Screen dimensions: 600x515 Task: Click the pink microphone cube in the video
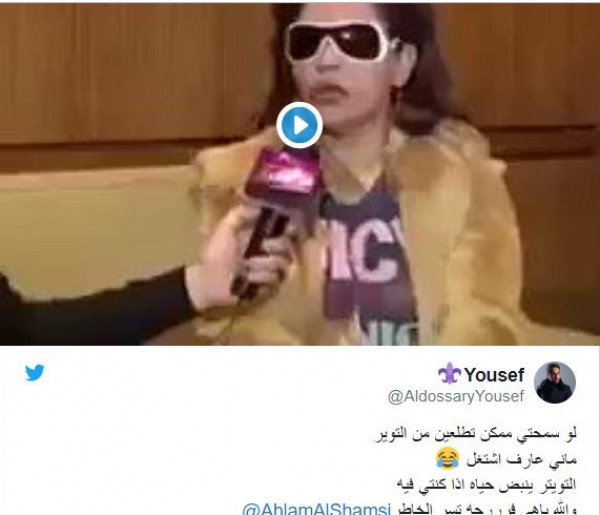[x=285, y=175]
